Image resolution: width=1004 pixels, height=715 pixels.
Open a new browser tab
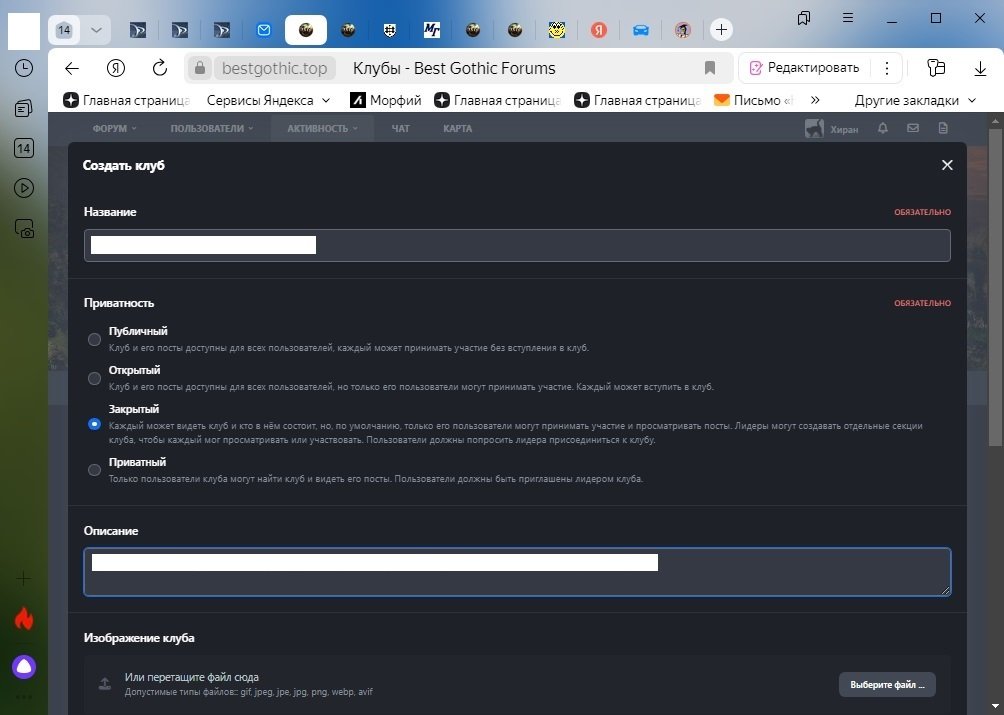tap(721, 30)
